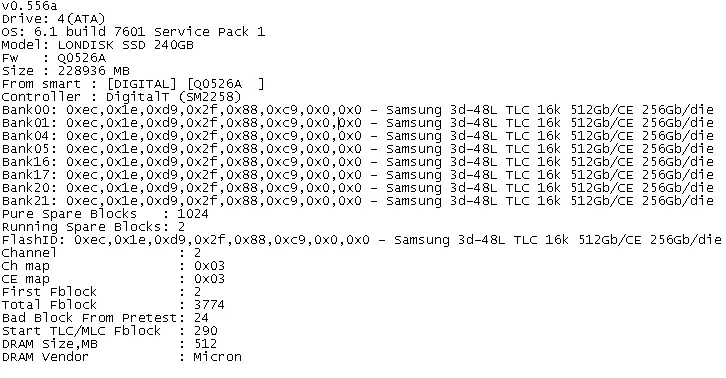The image size is (726, 378).
Task: Click the Bank21 flash ID line
Action: [x=357, y=201]
